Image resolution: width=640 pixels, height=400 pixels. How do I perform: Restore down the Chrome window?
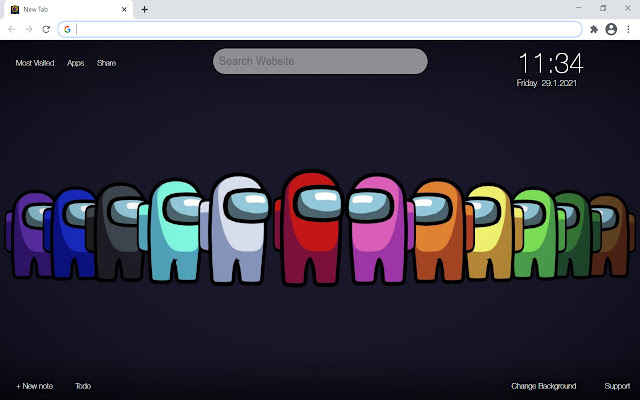point(603,8)
